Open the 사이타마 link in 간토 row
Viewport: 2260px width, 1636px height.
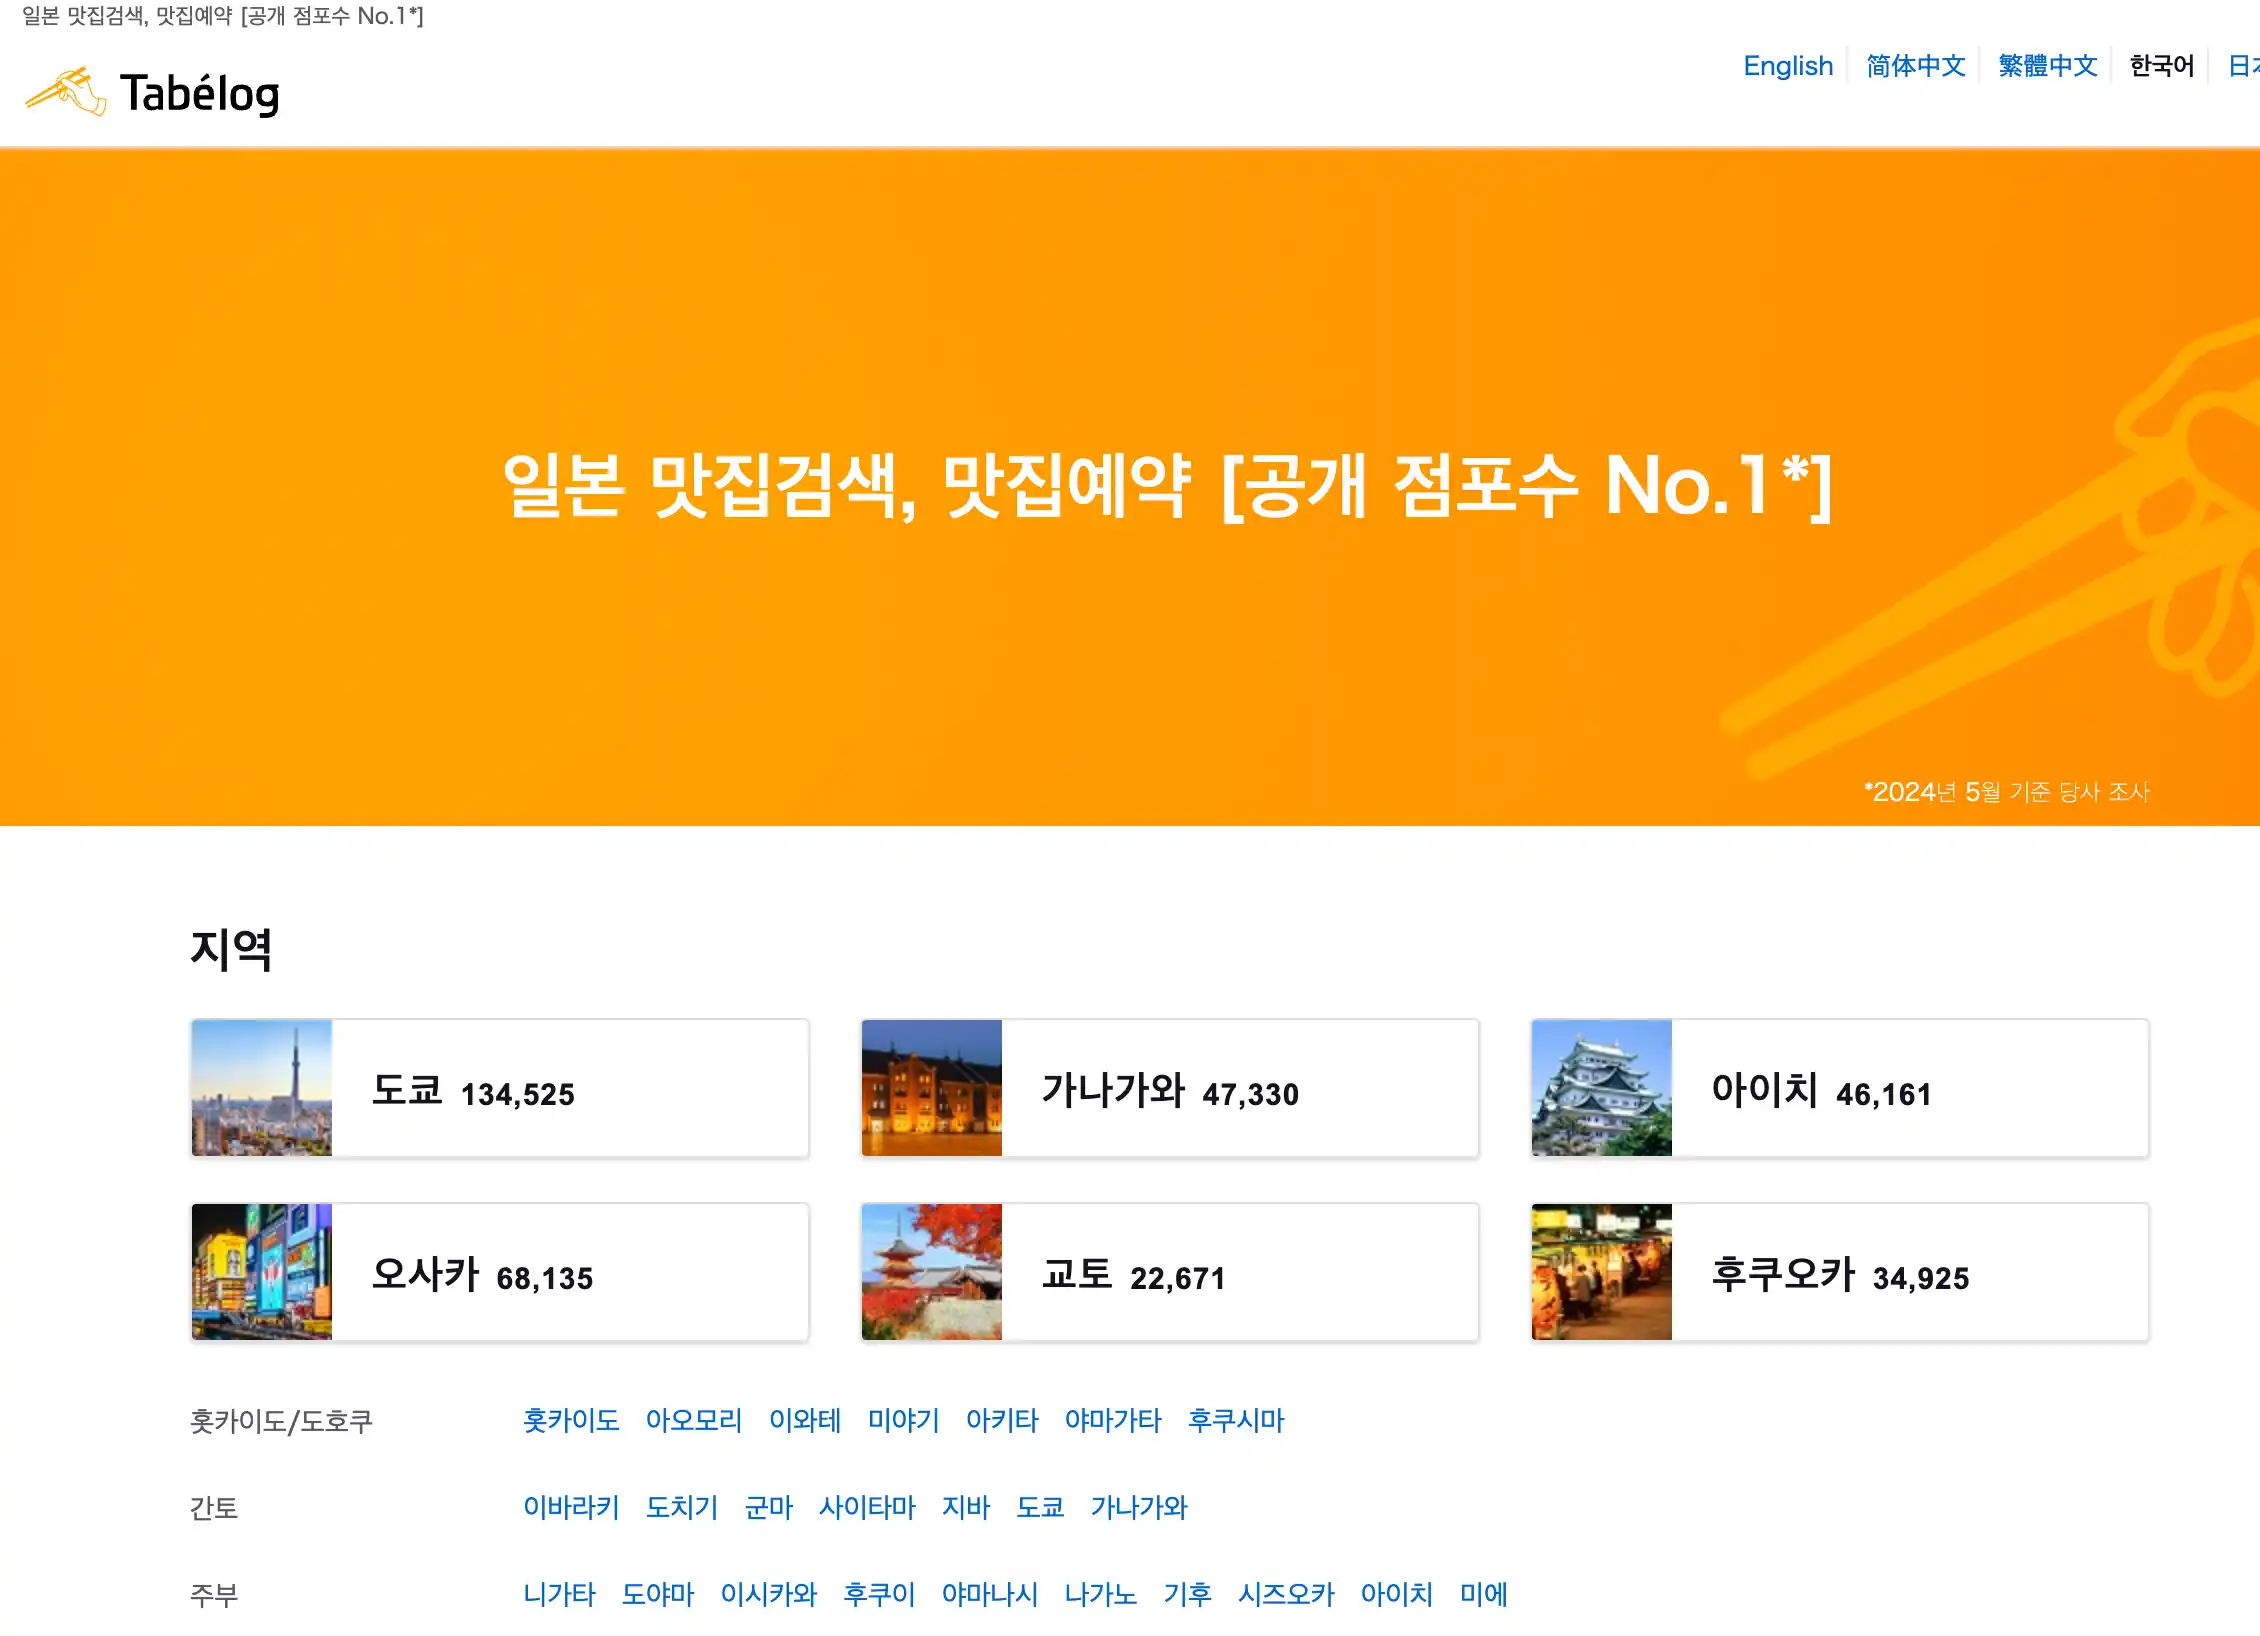[867, 1507]
